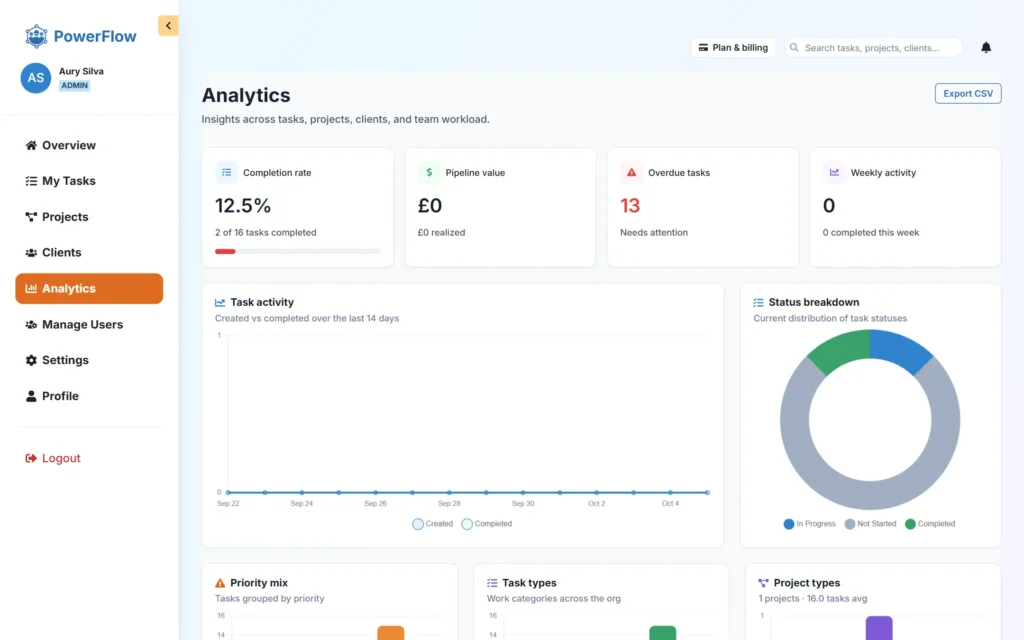Open Manage Users

coord(89,324)
